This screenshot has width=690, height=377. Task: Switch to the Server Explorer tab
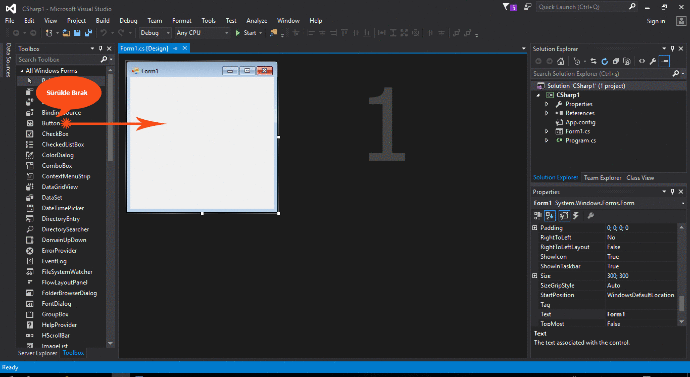pos(37,353)
